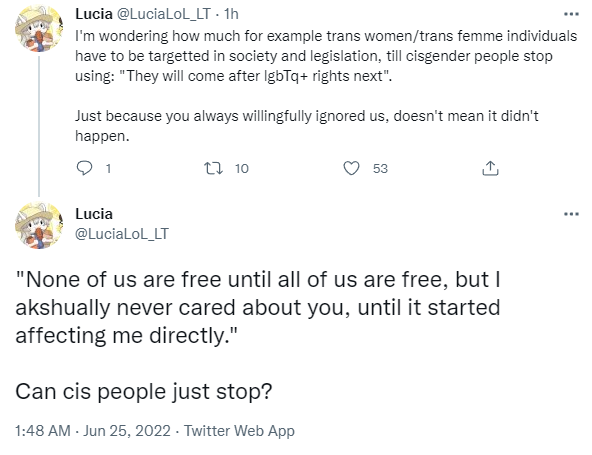
Task: Open Lucia's avatar on the main tweet
Action: (x=39, y=225)
